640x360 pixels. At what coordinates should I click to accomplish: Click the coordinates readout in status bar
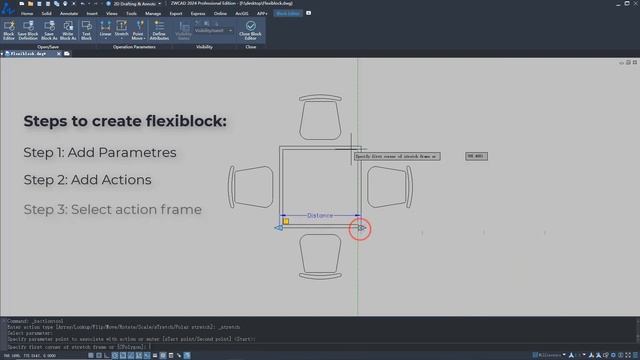[30, 356]
